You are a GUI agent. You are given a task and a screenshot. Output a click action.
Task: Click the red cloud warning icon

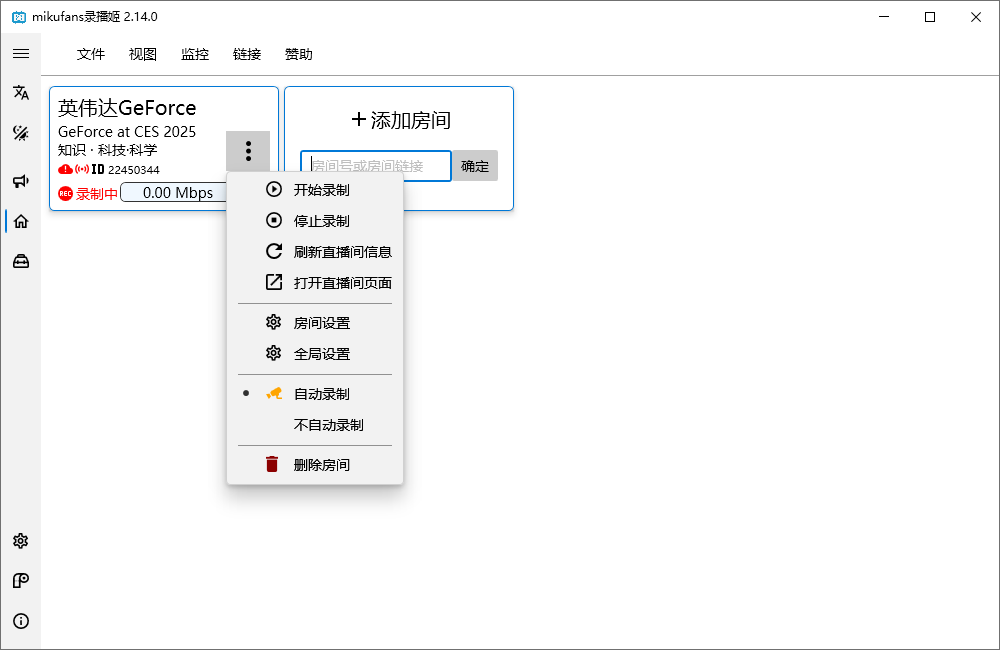tap(65, 169)
